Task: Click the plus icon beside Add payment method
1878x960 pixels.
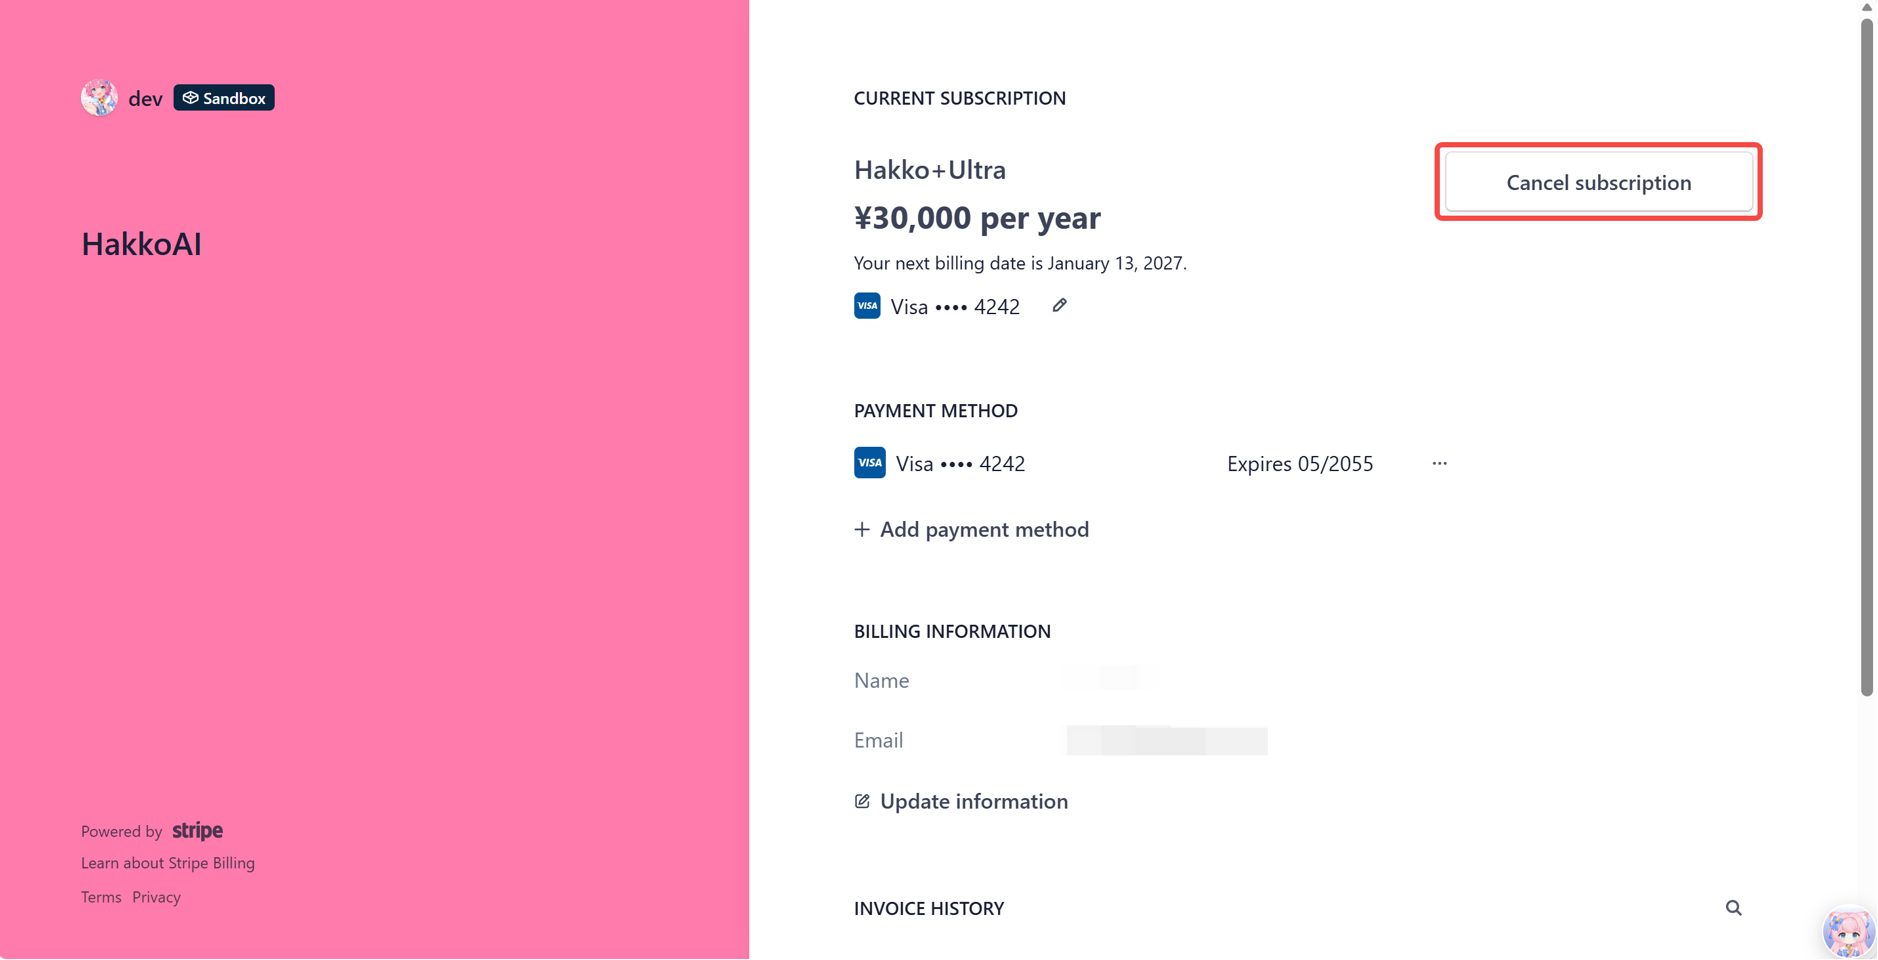Action: pos(861,529)
